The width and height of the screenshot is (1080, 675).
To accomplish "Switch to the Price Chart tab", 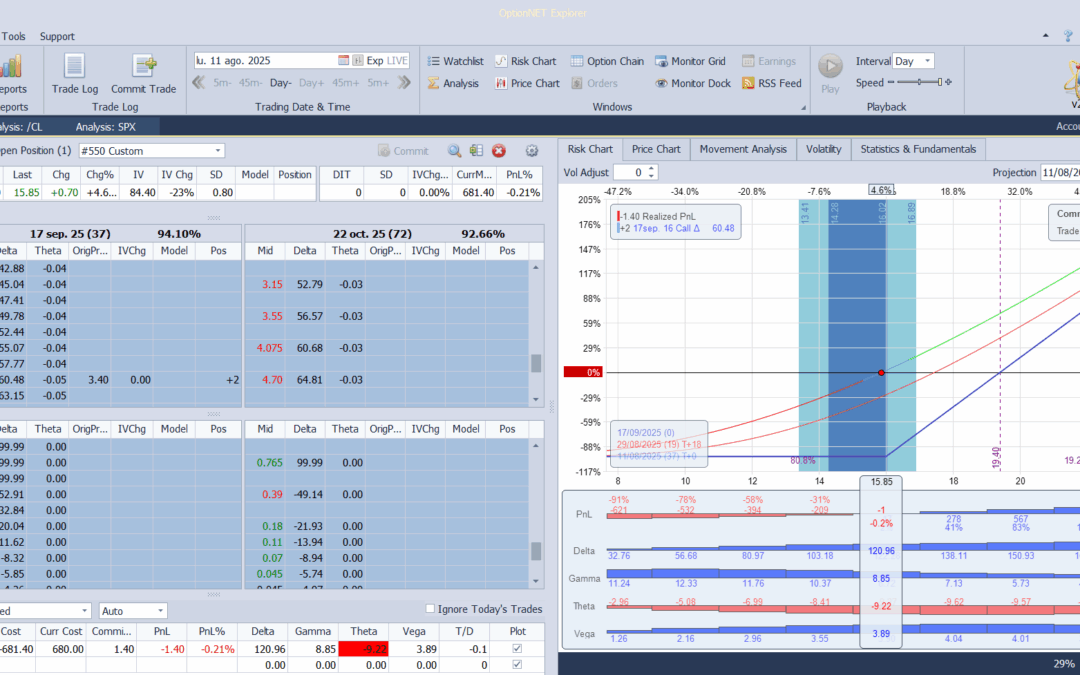I will click(x=656, y=149).
